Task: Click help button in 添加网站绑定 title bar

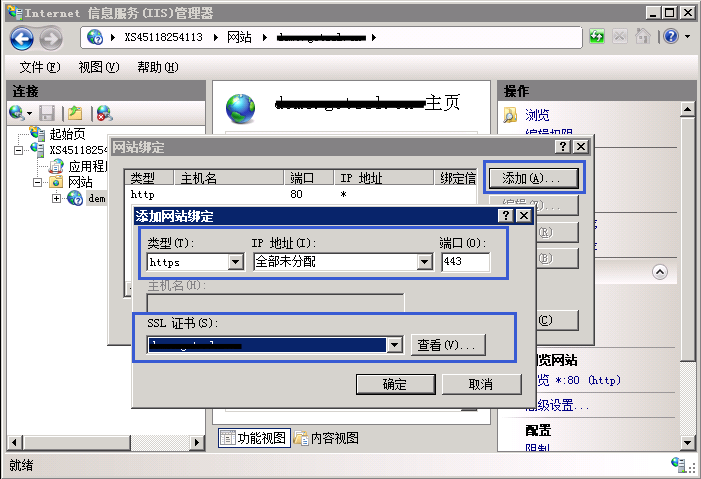Action: [x=506, y=216]
